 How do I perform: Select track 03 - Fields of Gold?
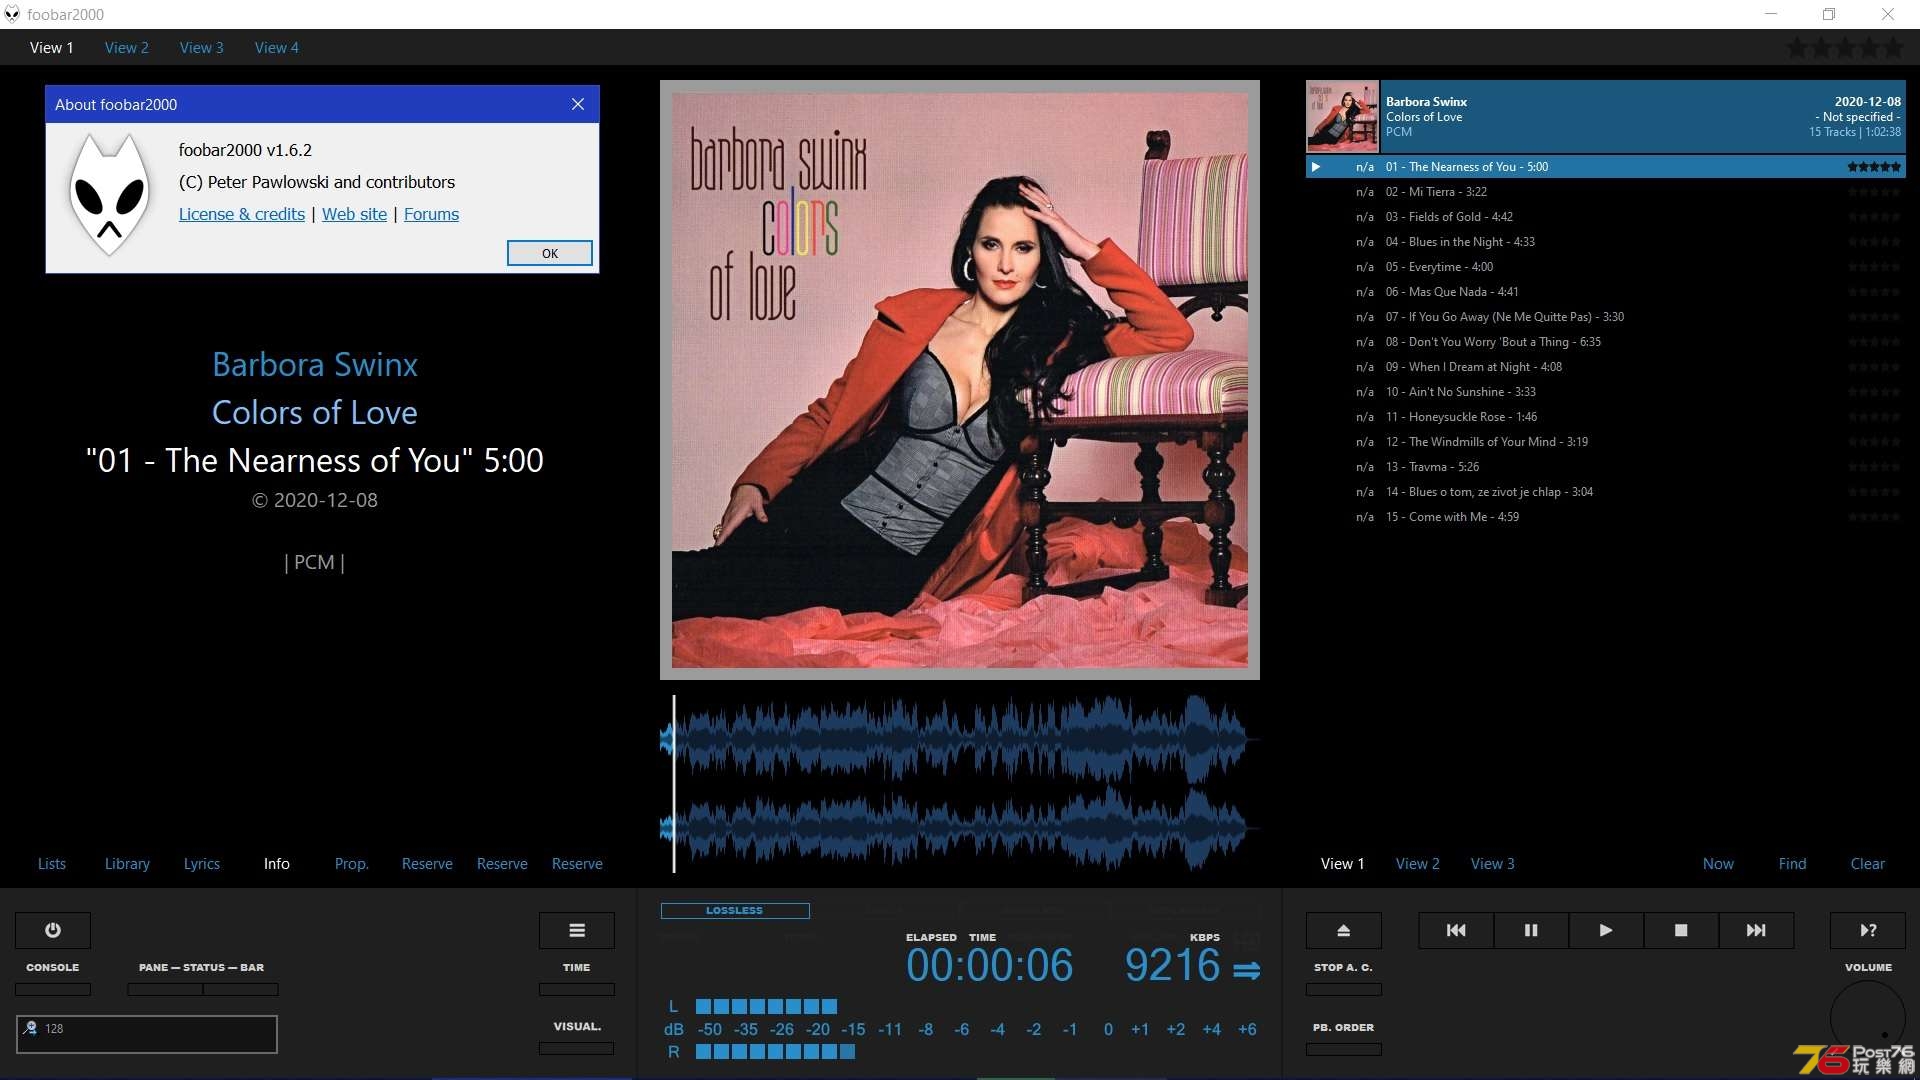pos(1606,217)
